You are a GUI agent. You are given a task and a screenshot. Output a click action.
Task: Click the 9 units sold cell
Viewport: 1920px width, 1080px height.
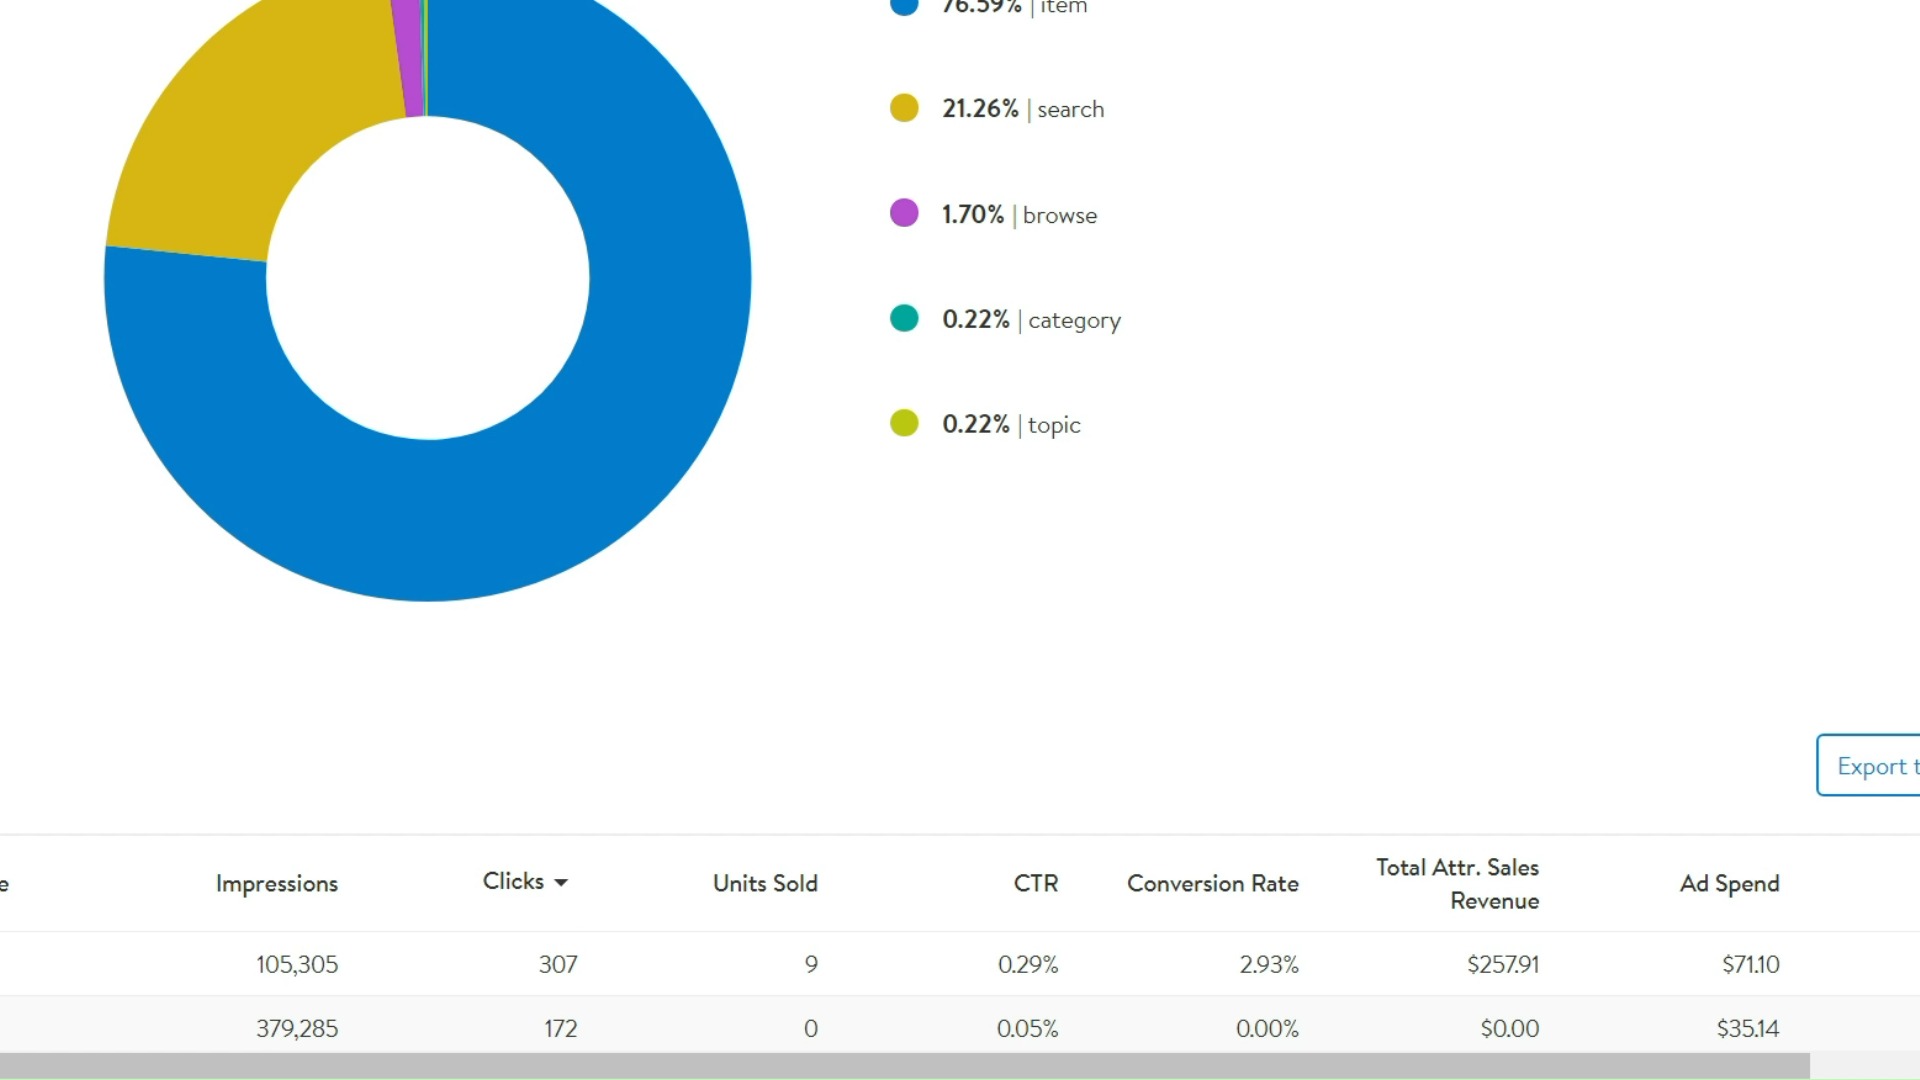pos(810,964)
